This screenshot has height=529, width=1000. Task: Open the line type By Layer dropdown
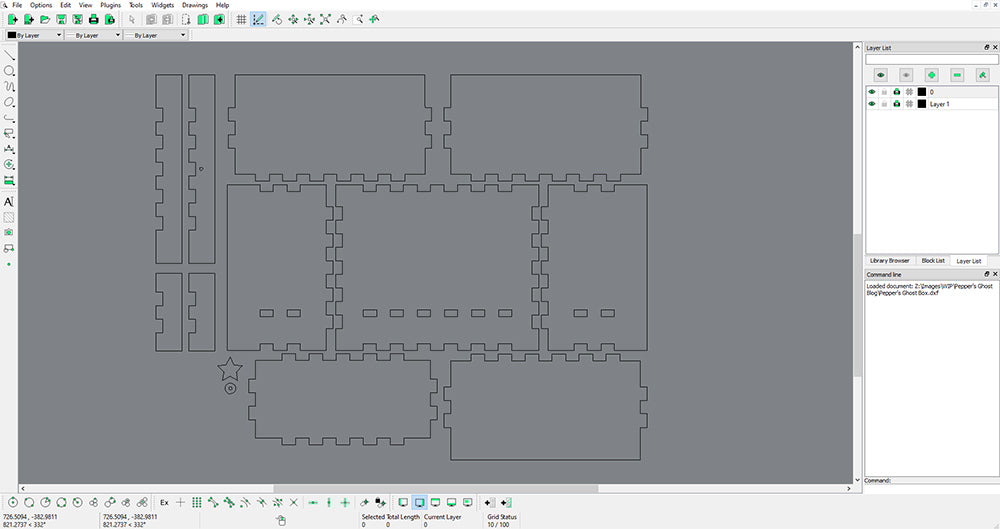[156, 35]
